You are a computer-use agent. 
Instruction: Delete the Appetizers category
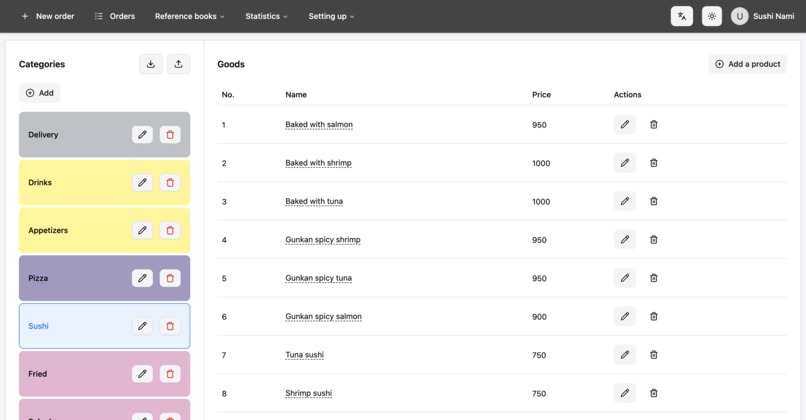pyautogui.click(x=170, y=230)
